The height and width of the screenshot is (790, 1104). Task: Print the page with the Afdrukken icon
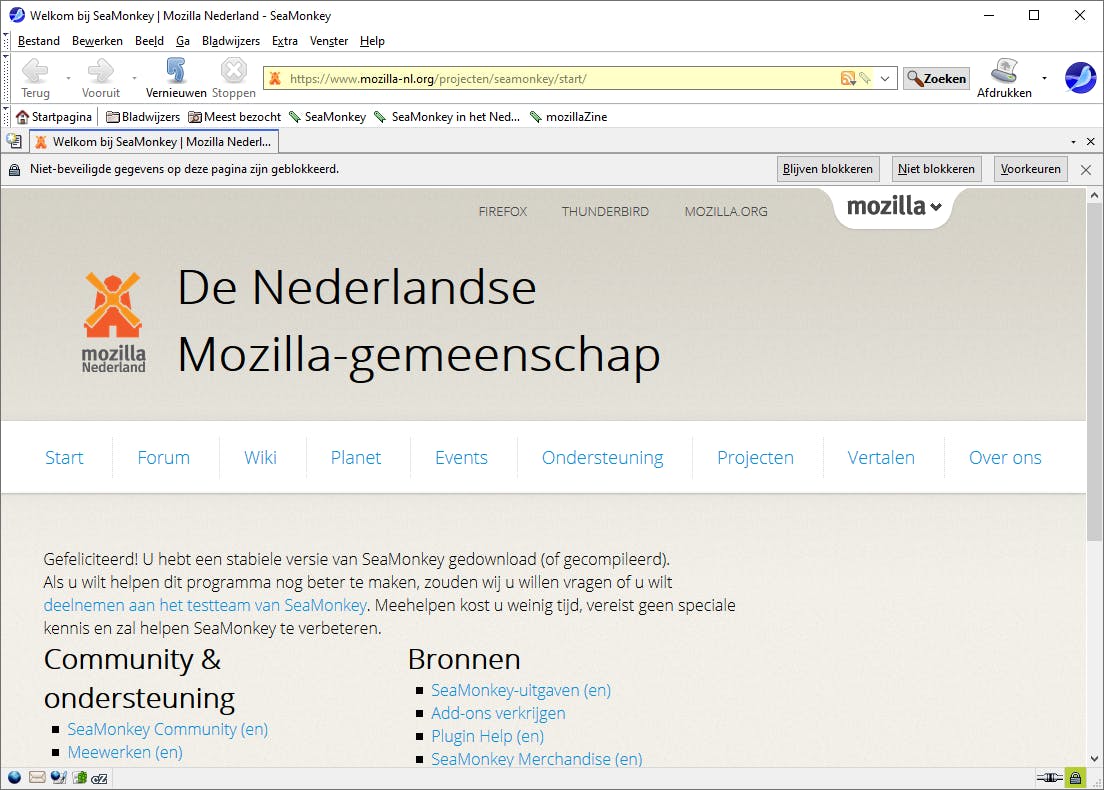pyautogui.click(x=1004, y=70)
